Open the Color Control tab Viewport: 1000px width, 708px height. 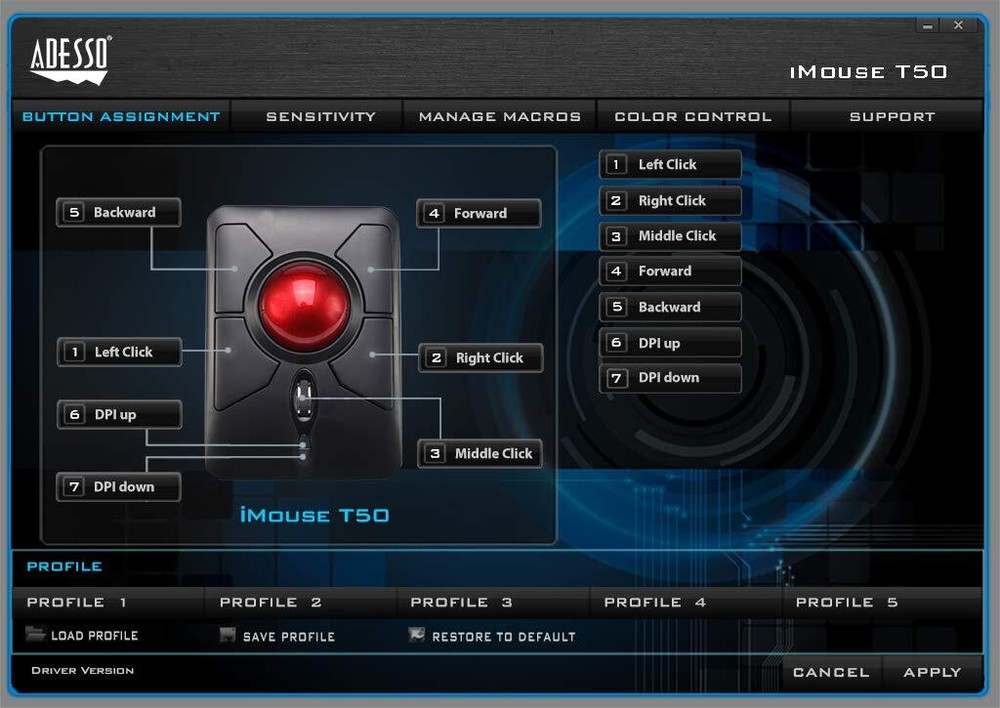[693, 116]
